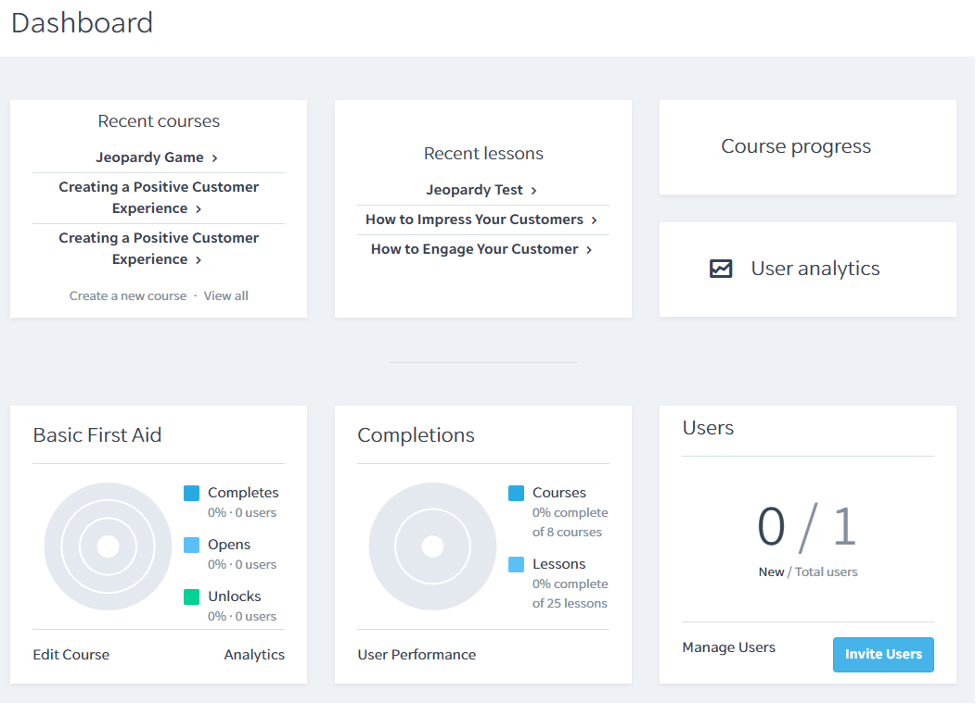Click the User analytics chart icon
The height and width of the screenshot is (704, 977).
click(720, 269)
